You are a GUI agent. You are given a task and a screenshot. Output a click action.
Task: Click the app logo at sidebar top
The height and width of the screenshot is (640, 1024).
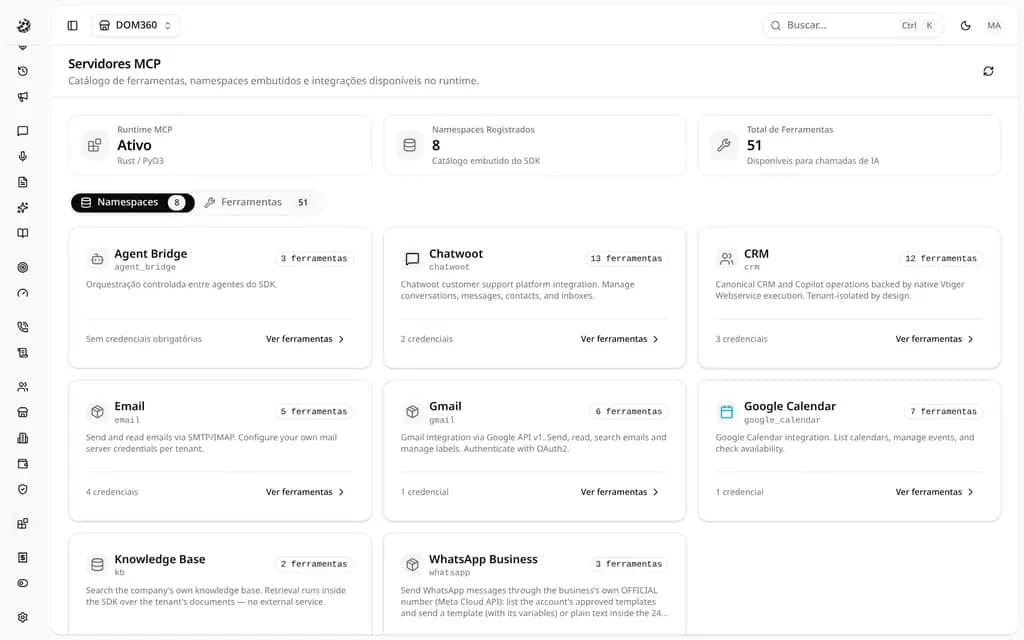pyautogui.click(x=24, y=25)
